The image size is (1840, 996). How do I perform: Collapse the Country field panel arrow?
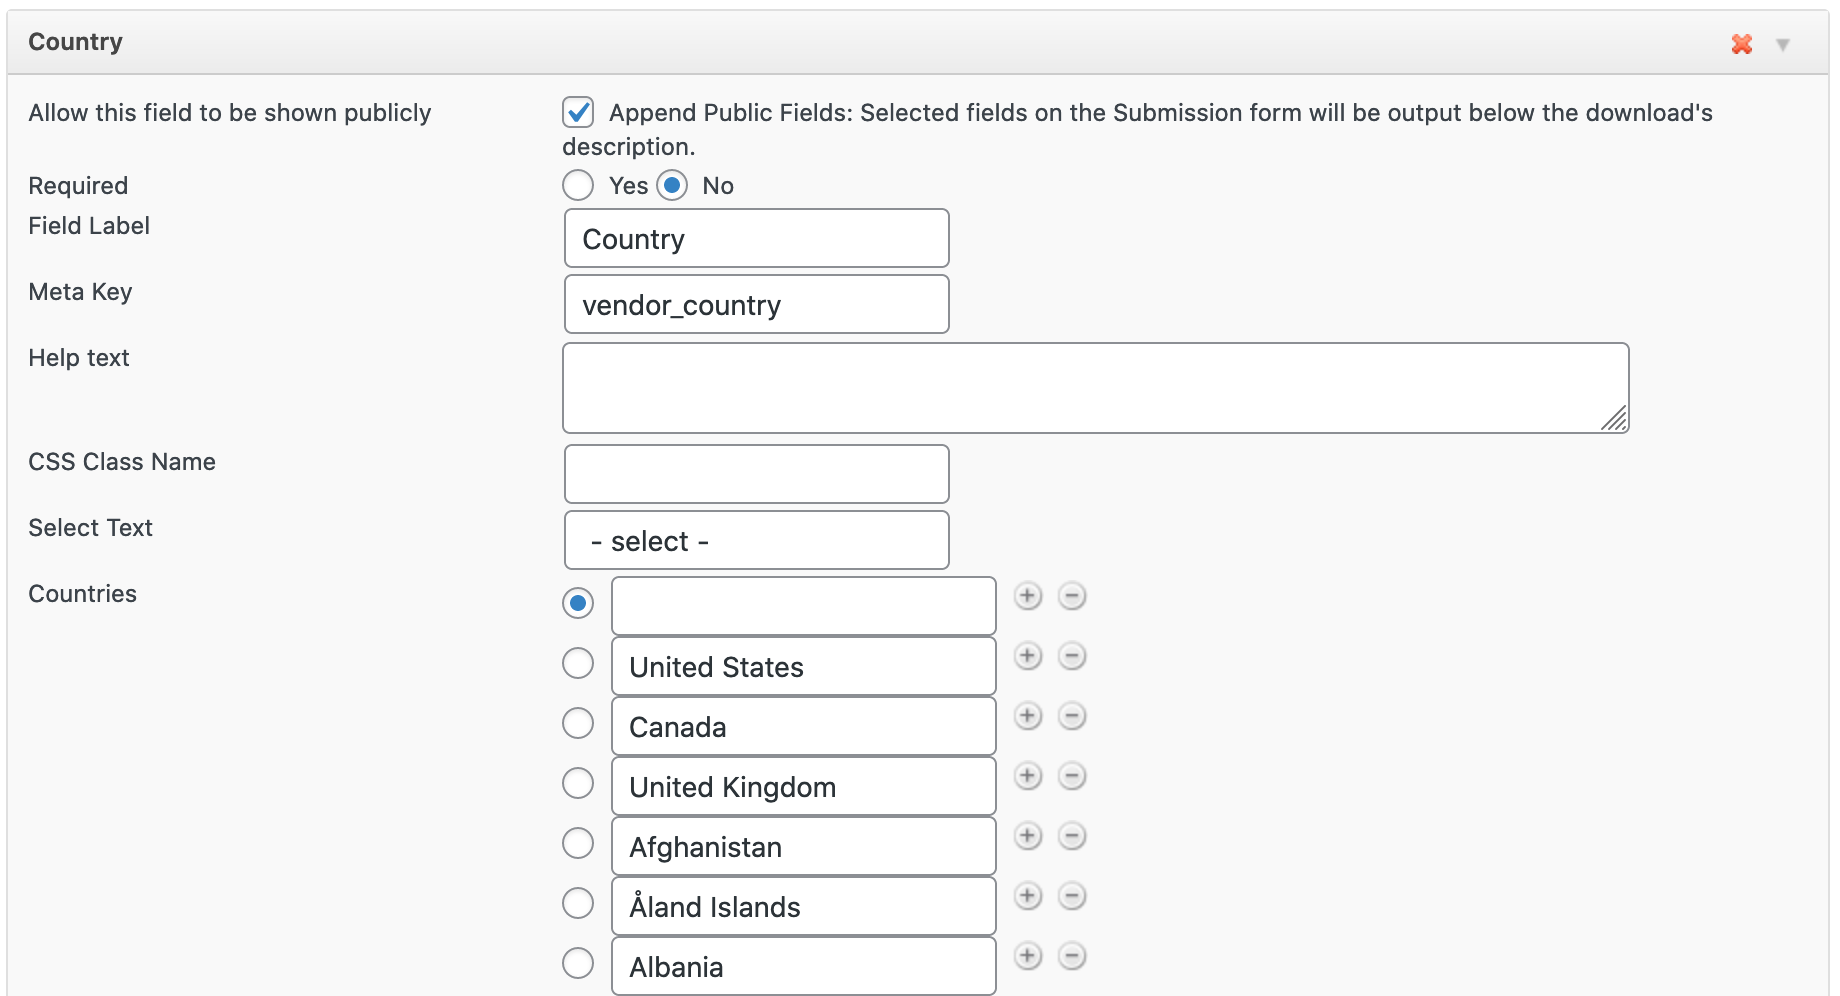click(1782, 45)
